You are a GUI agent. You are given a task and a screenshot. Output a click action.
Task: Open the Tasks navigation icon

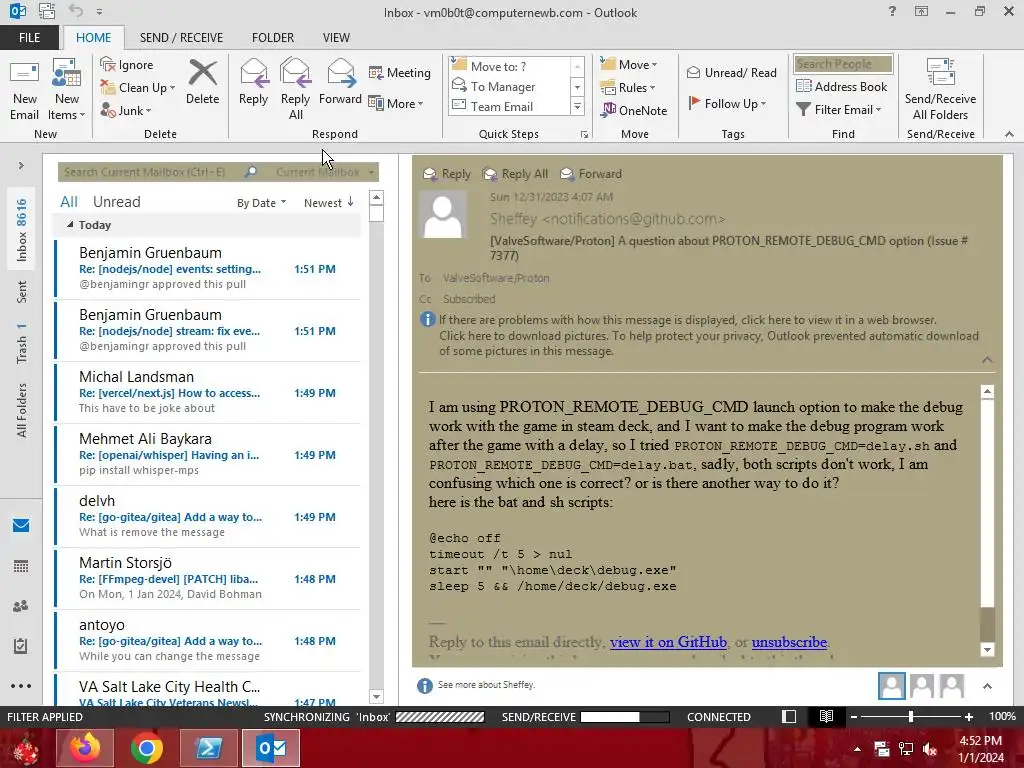(21, 646)
